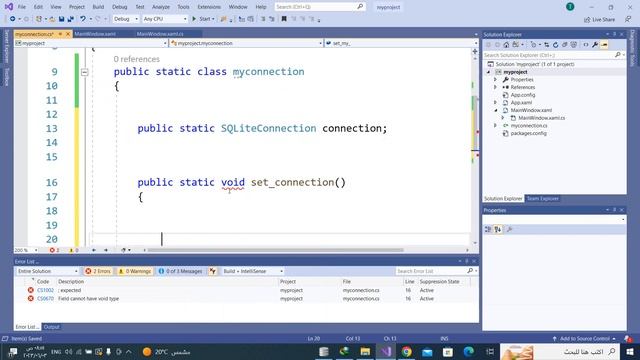Click Switch Views icon in Solution Explorer
Image resolution: width=640 pixels, height=360 pixels.
(x=516, y=45)
